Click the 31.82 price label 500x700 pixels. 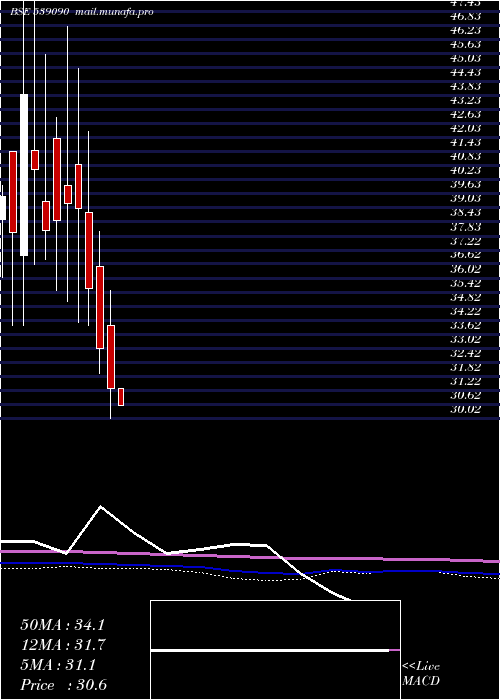click(466, 367)
